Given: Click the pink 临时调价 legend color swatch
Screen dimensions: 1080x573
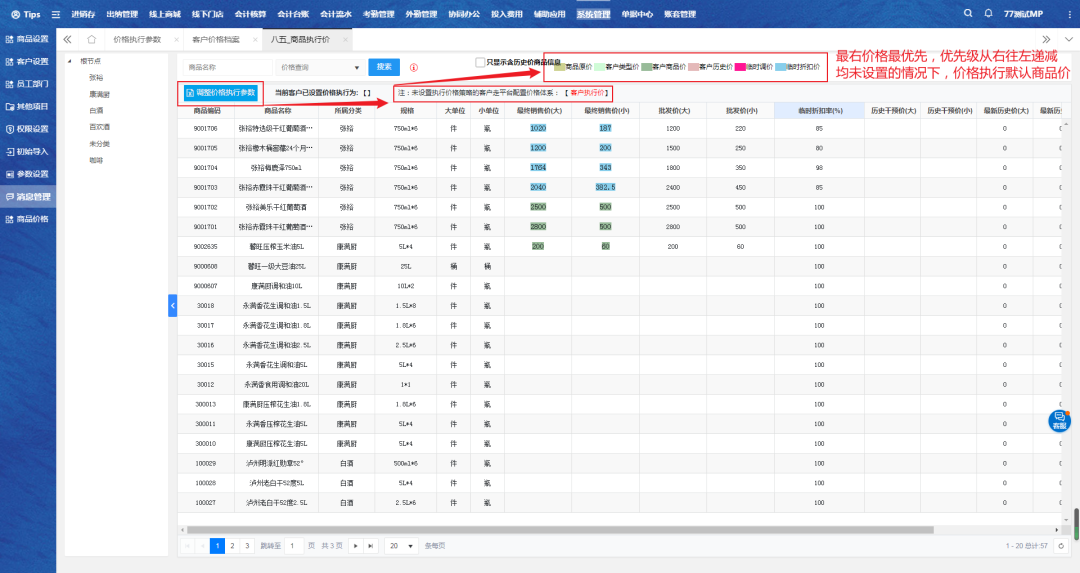Looking at the screenshot, I should click(740, 67).
